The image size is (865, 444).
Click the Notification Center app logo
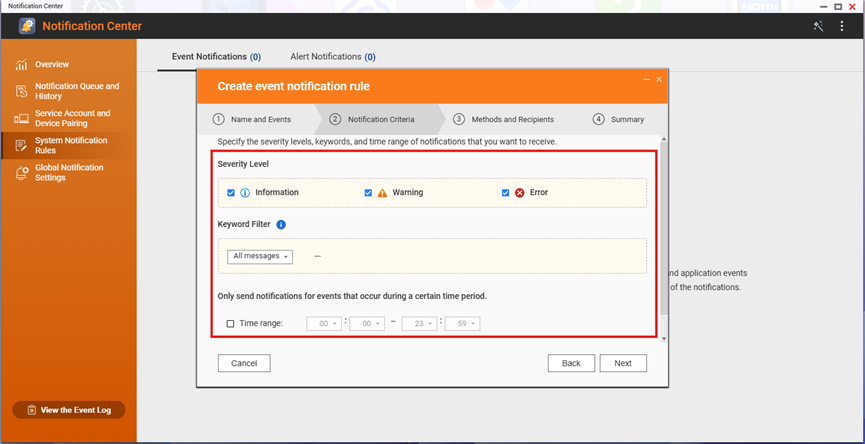point(27,26)
